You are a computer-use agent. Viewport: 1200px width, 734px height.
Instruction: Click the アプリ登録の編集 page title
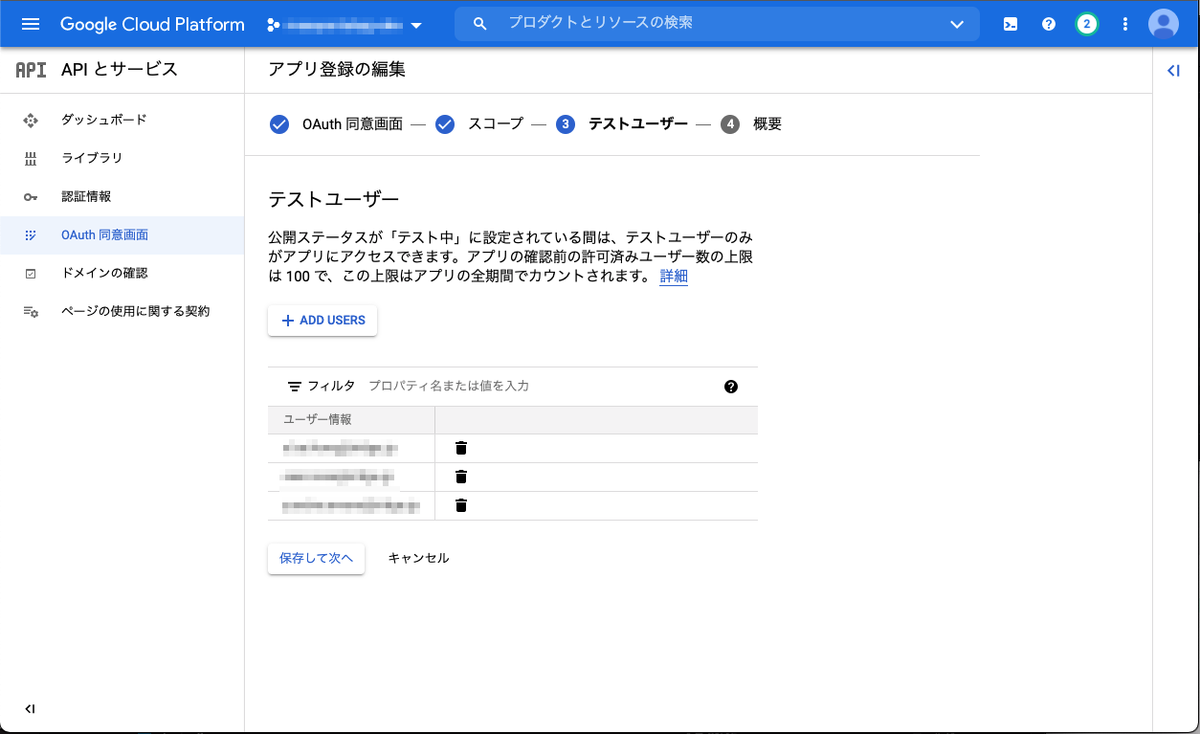[x=337, y=69]
